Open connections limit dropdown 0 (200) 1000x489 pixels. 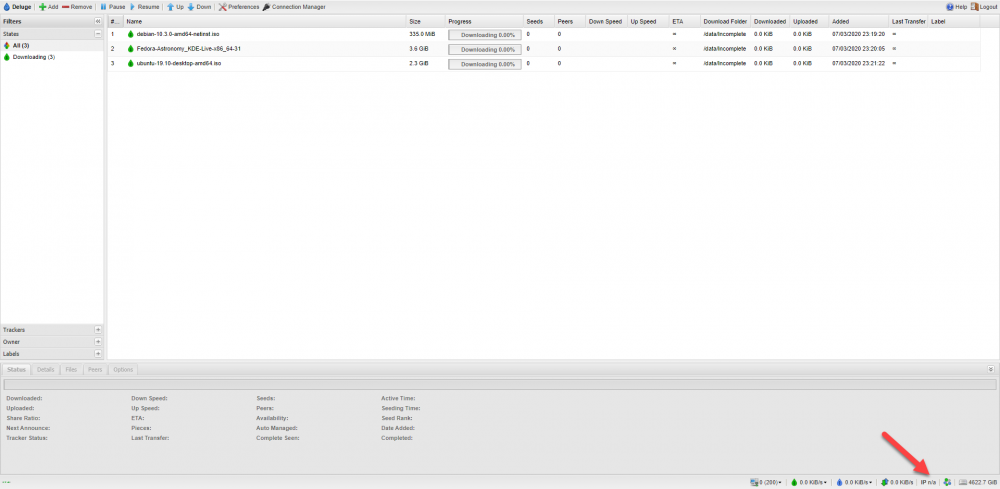pos(767,482)
